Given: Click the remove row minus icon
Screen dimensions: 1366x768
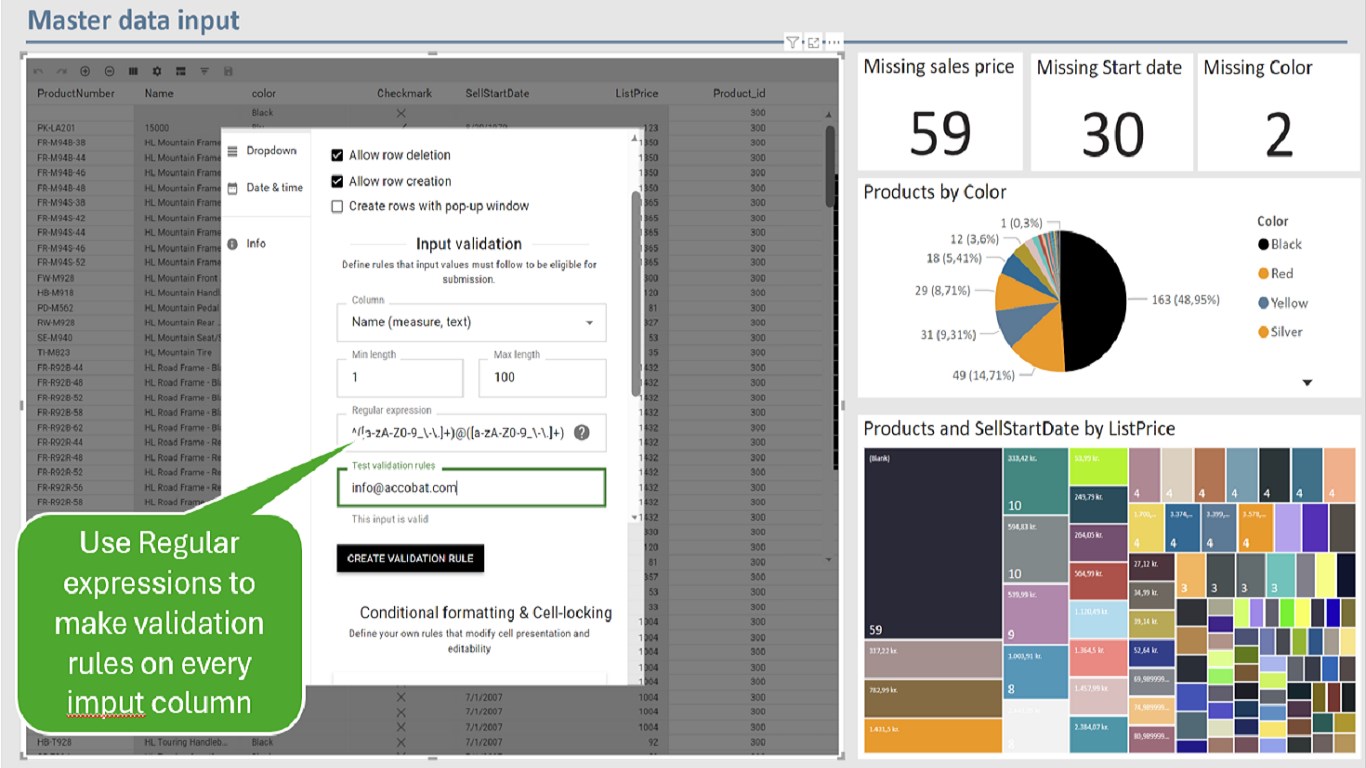Looking at the screenshot, I should [x=109, y=72].
